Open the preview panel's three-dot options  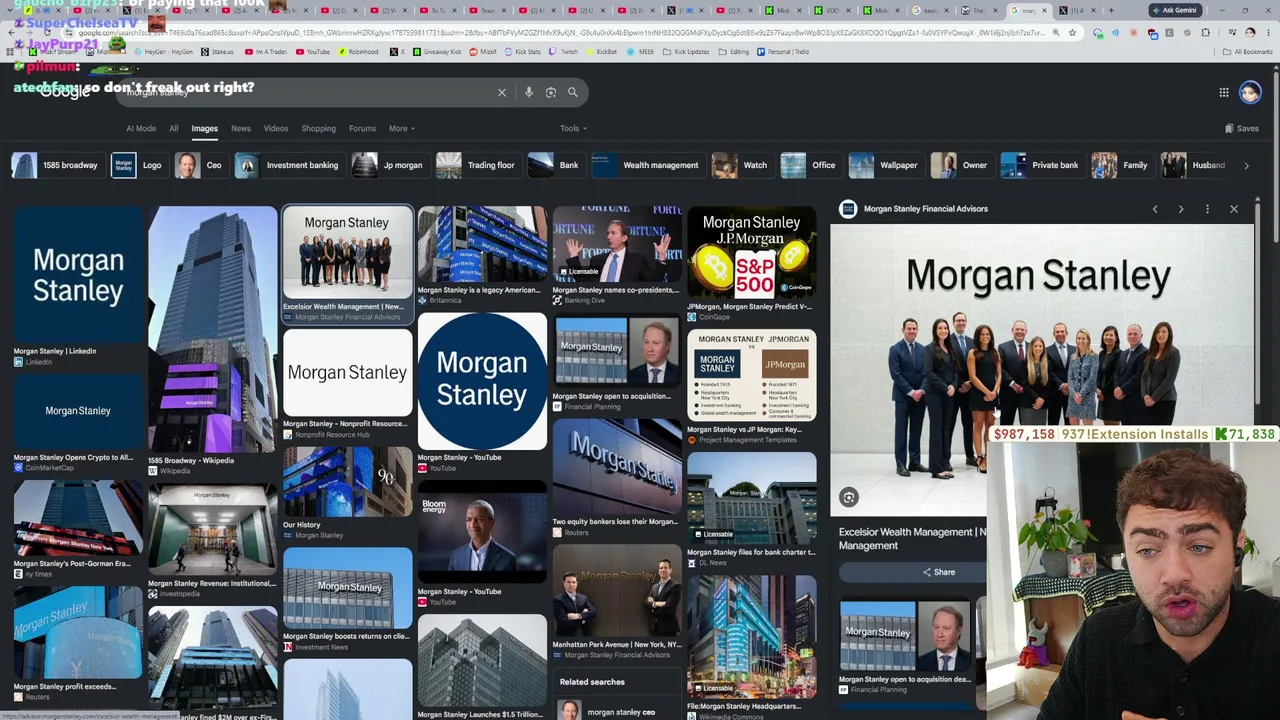point(1207,209)
